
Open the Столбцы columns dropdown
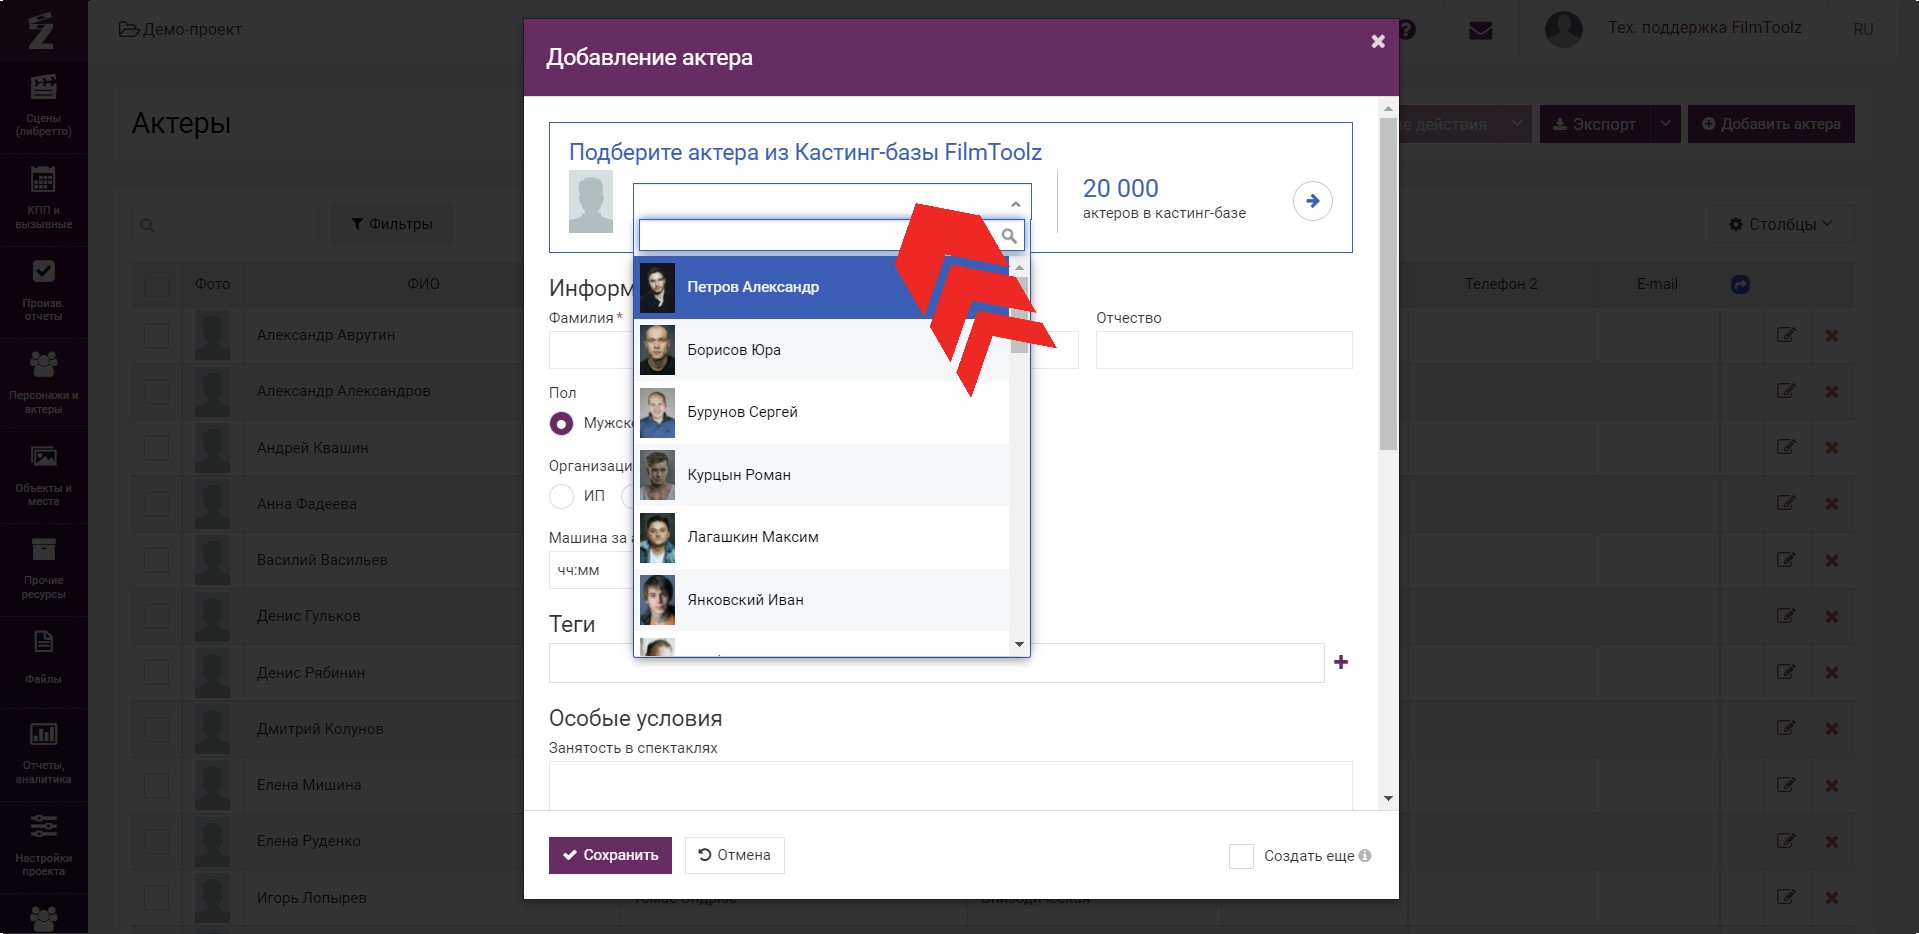click(1781, 224)
